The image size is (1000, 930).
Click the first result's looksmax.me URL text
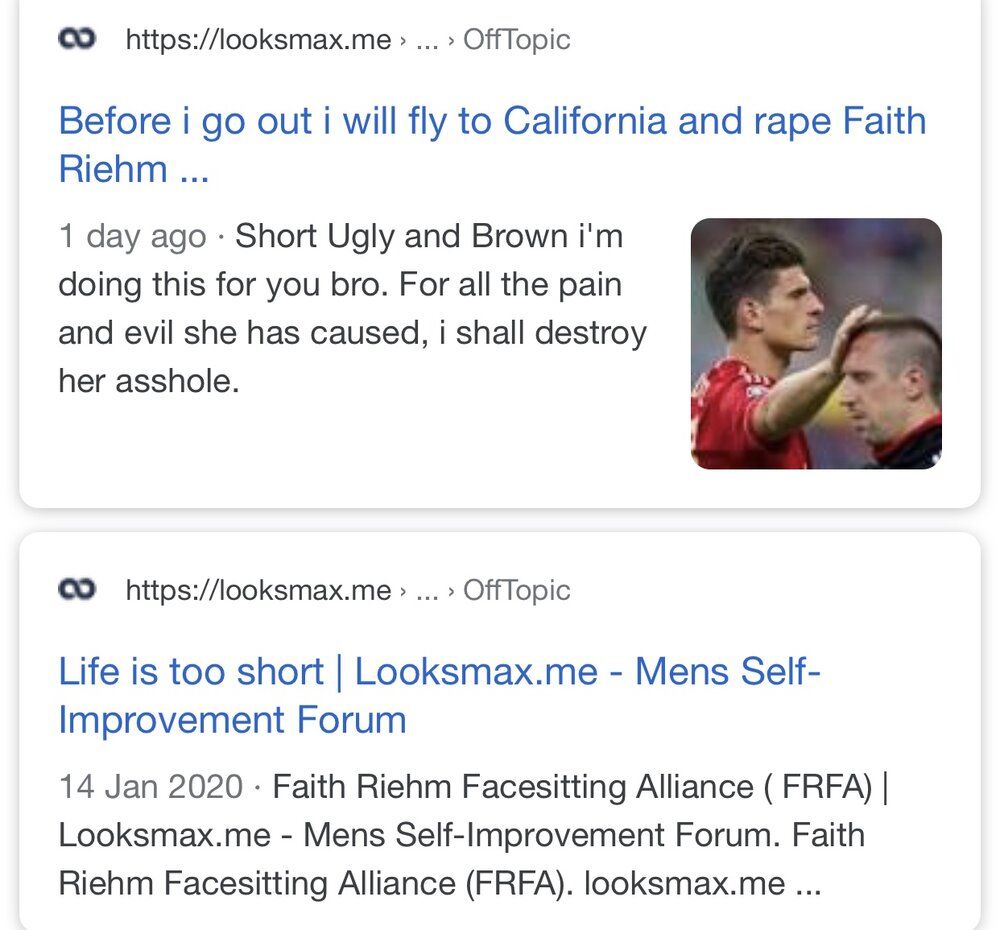click(258, 40)
